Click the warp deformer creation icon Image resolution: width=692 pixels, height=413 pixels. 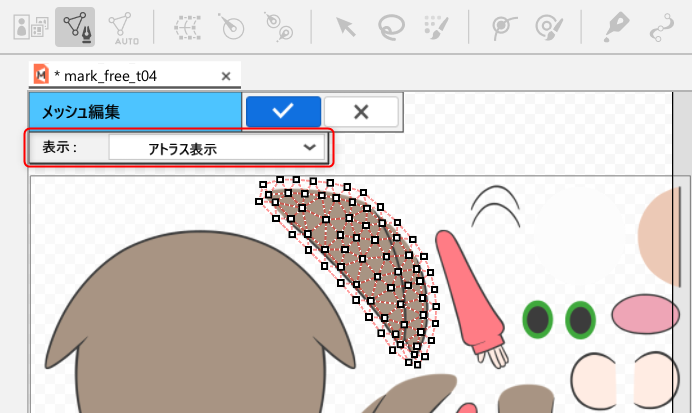click(x=186, y=24)
